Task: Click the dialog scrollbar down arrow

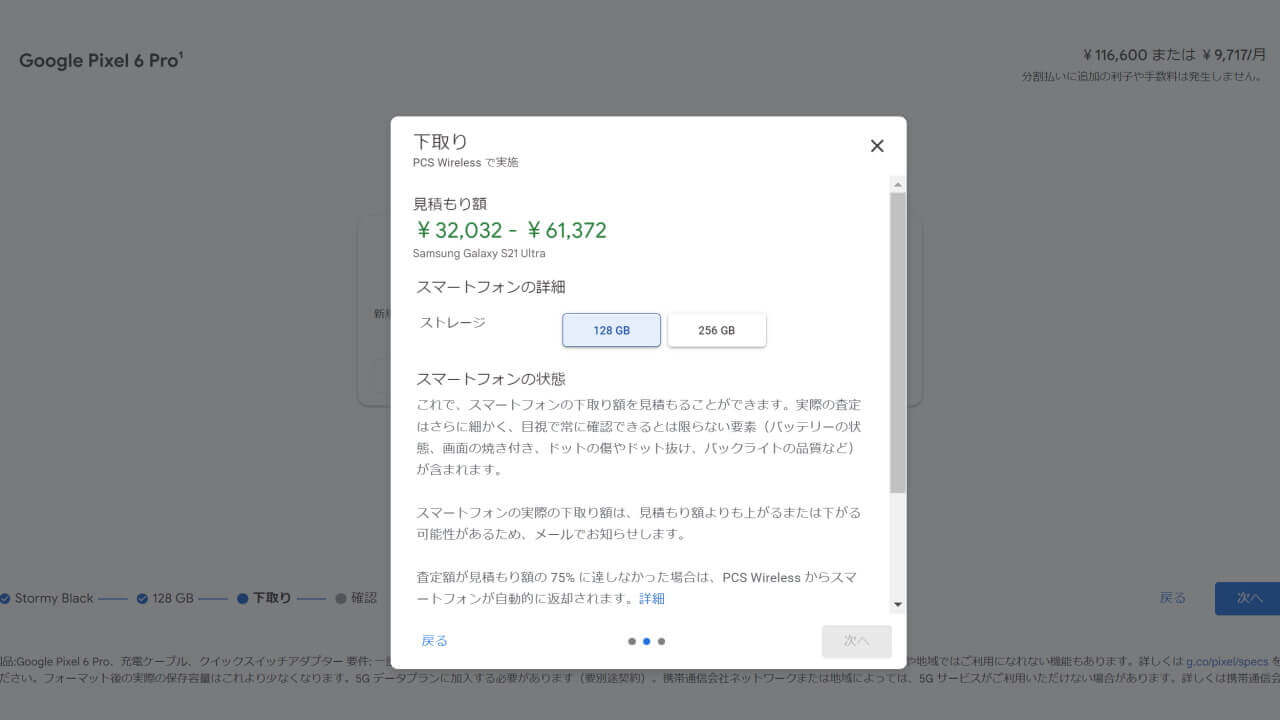Action: tap(897, 604)
